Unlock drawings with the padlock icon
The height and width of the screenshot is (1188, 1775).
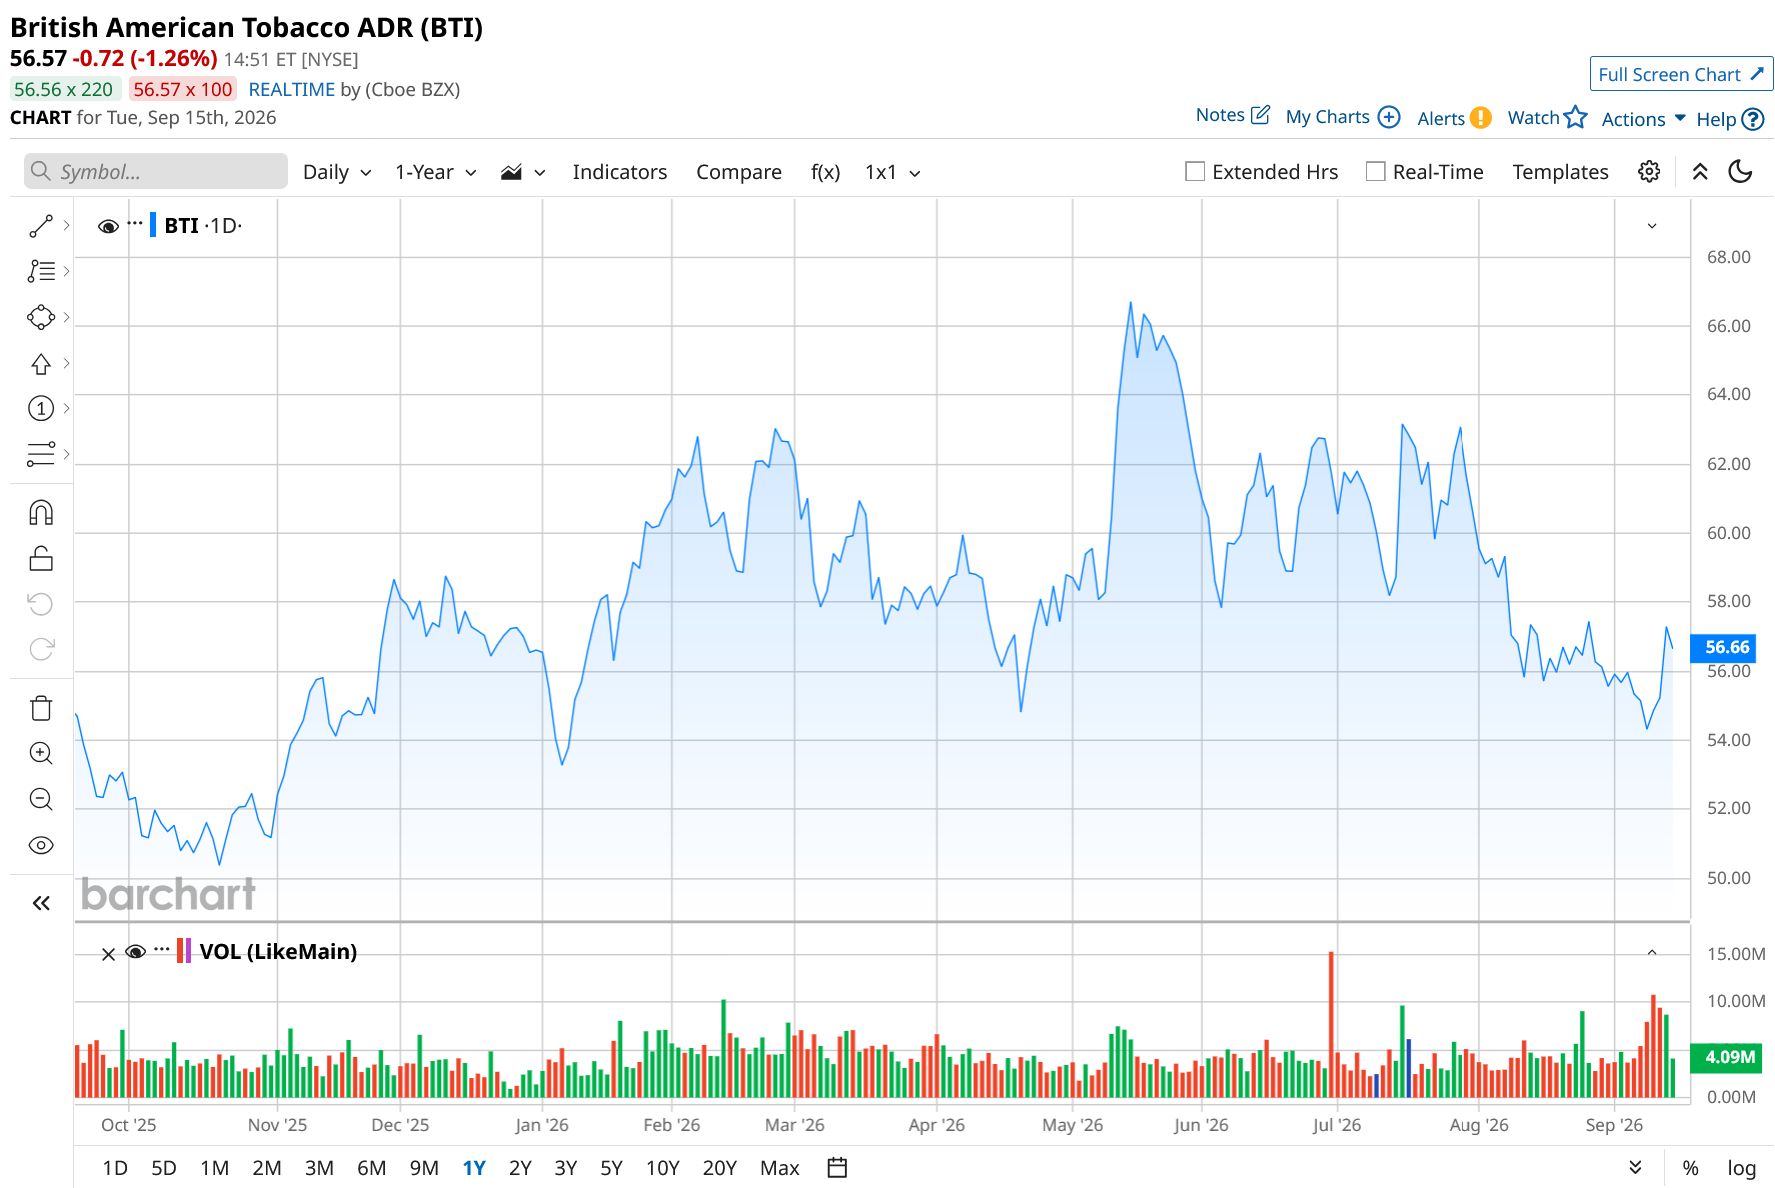tap(41, 558)
